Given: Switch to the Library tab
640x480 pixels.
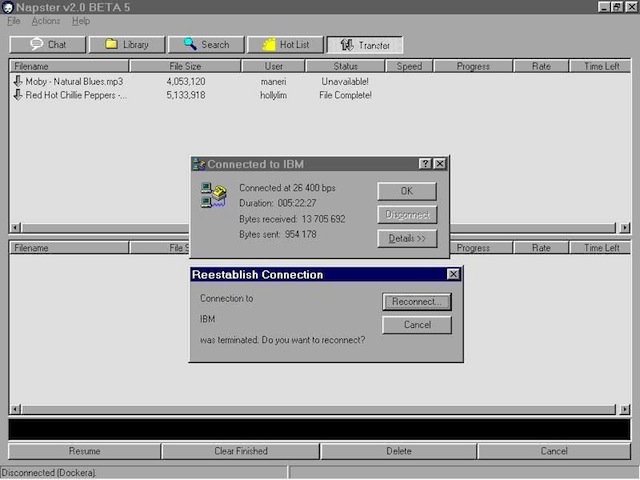Looking at the screenshot, I should (x=126, y=44).
